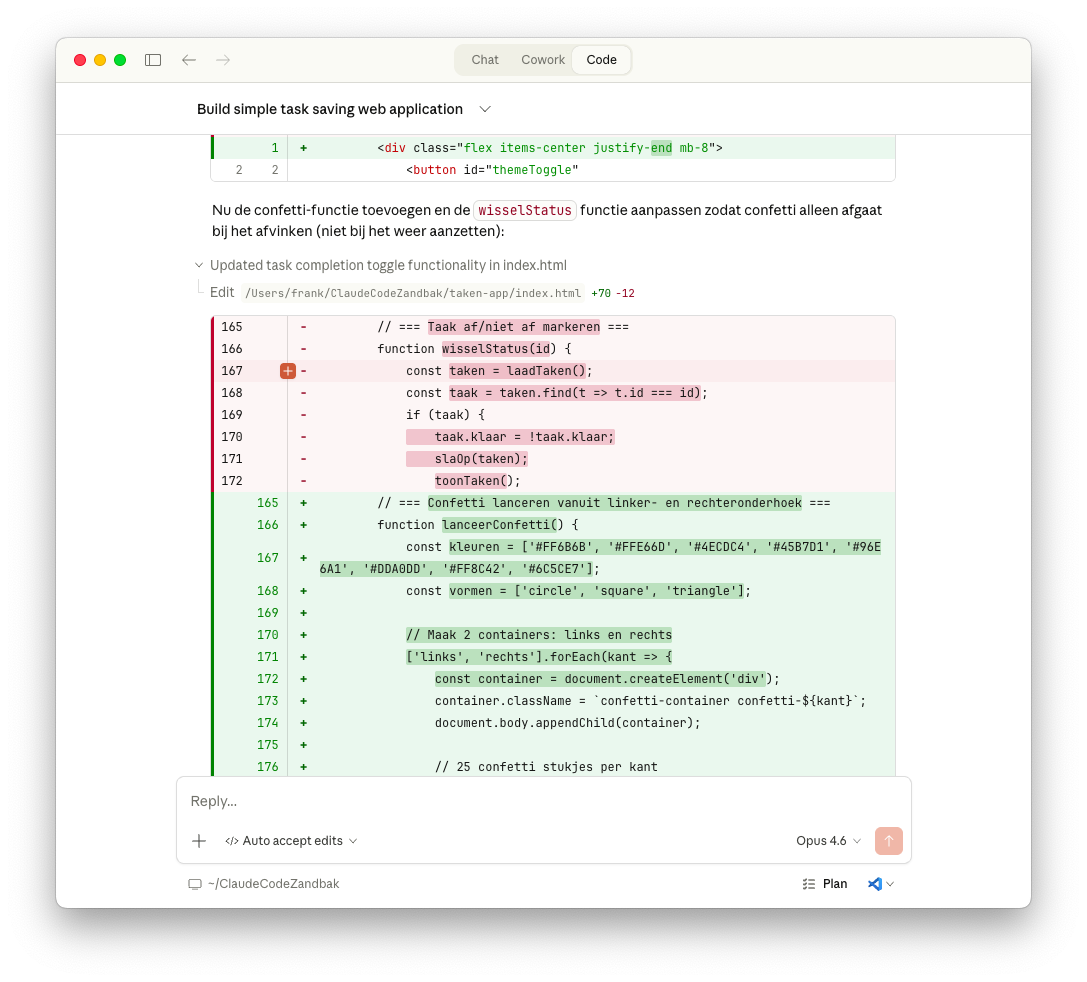The width and height of the screenshot is (1087, 982).
Task: Click the orange plus badge on line 167
Action: pyautogui.click(x=288, y=371)
